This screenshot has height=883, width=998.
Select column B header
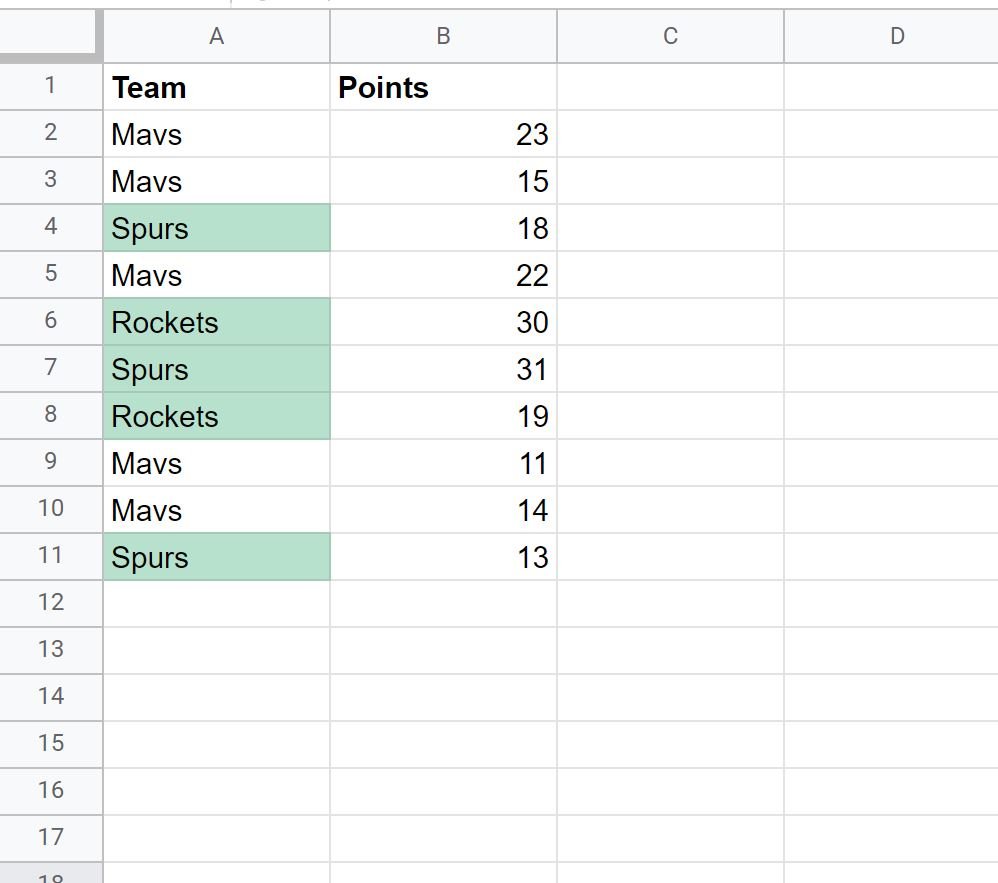click(444, 36)
